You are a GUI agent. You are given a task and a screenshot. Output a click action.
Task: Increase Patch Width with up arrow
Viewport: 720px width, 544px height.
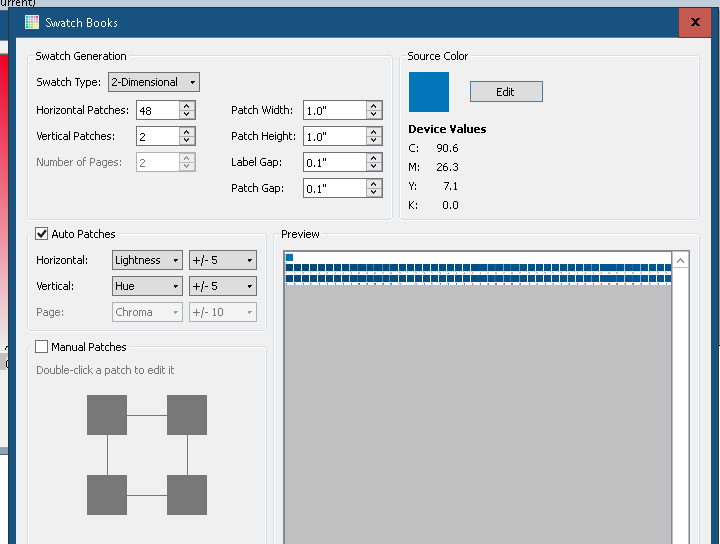(x=374, y=106)
